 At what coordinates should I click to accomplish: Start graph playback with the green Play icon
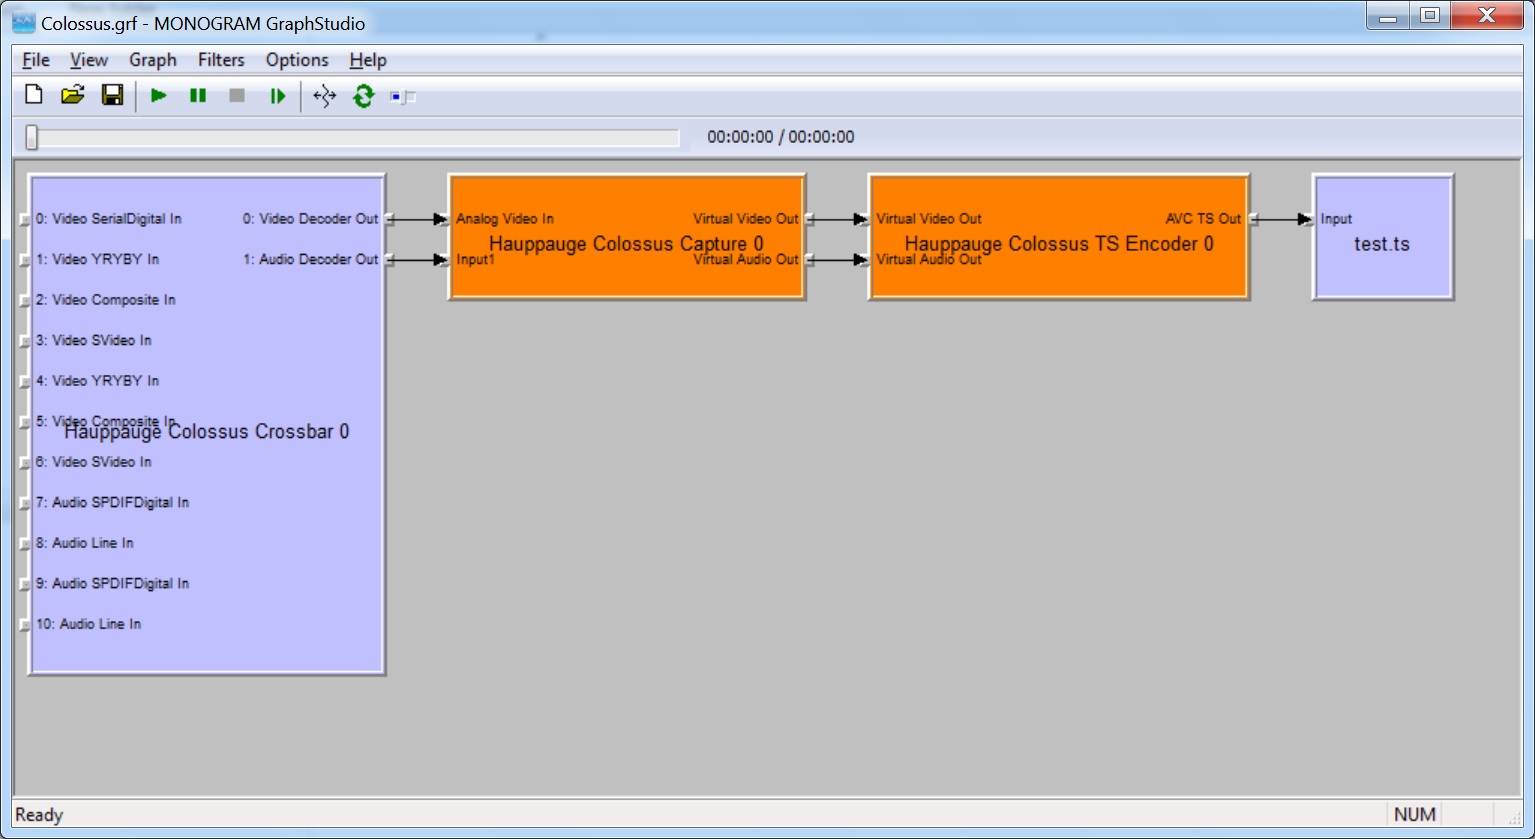158,96
